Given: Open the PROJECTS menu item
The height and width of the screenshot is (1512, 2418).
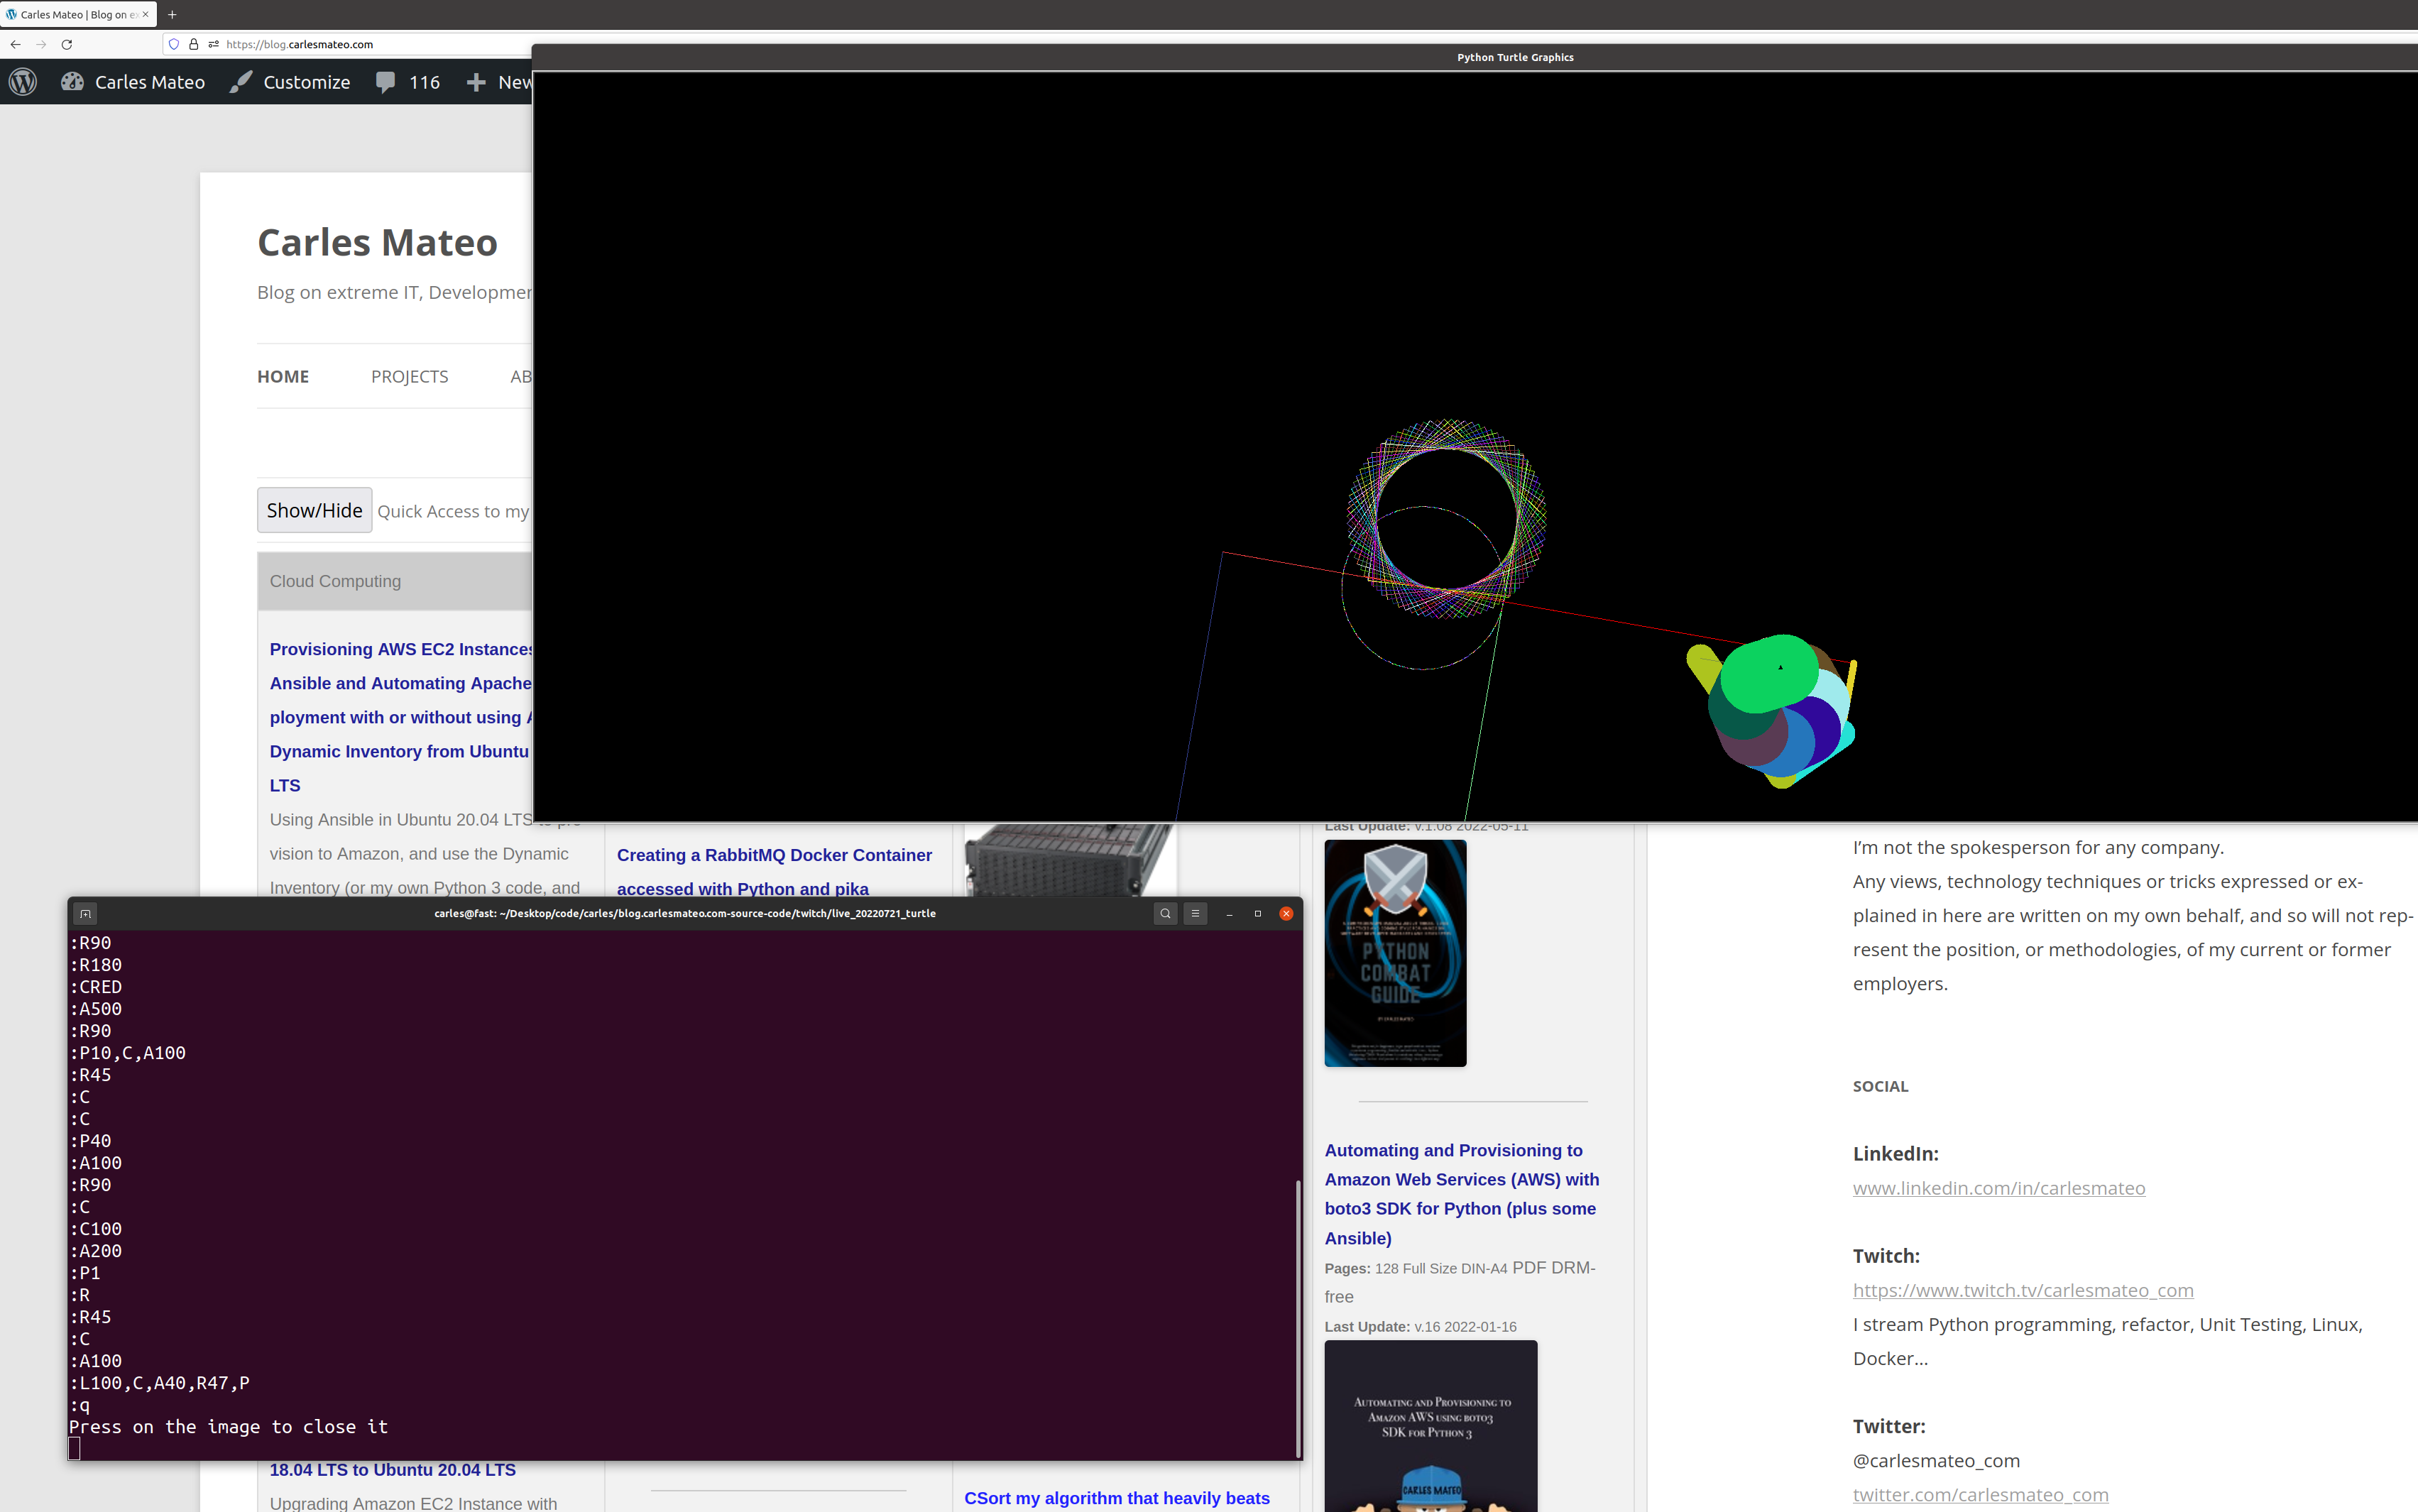Looking at the screenshot, I should pos(409,376).
